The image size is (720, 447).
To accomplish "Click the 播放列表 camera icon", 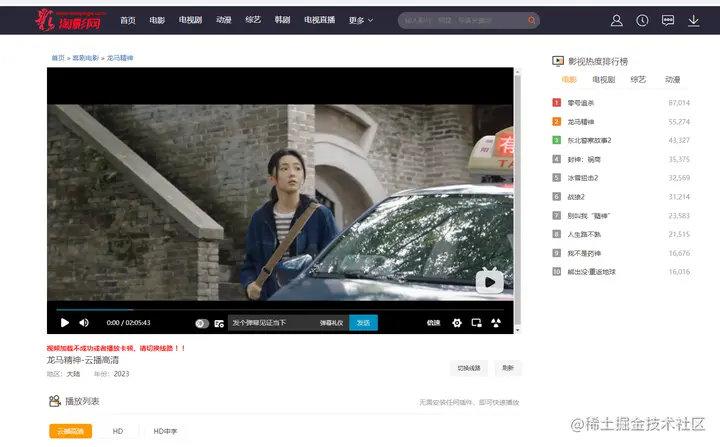I will pos(55,401).
